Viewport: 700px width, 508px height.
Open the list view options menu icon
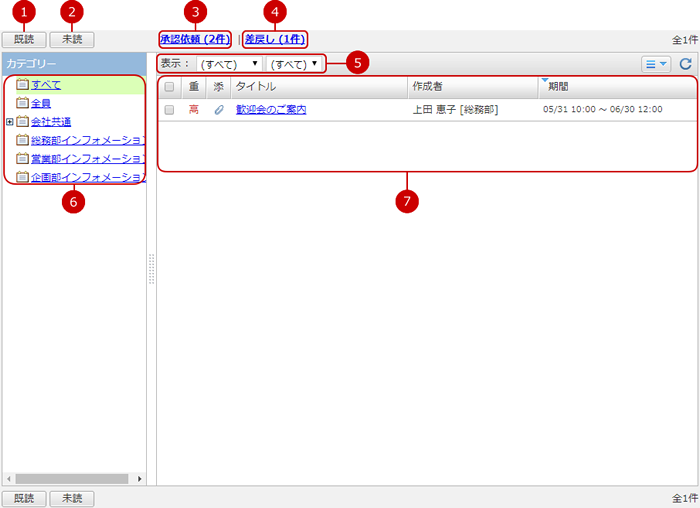tap(656, 64)
